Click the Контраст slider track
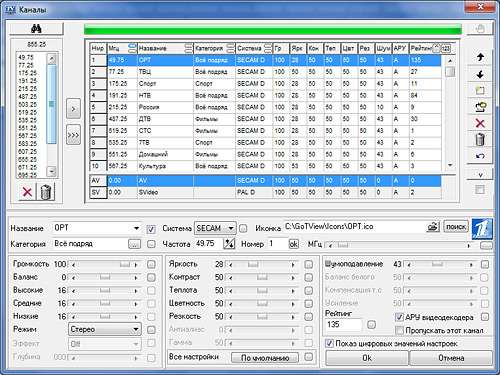500x375 pixels. 262,277
